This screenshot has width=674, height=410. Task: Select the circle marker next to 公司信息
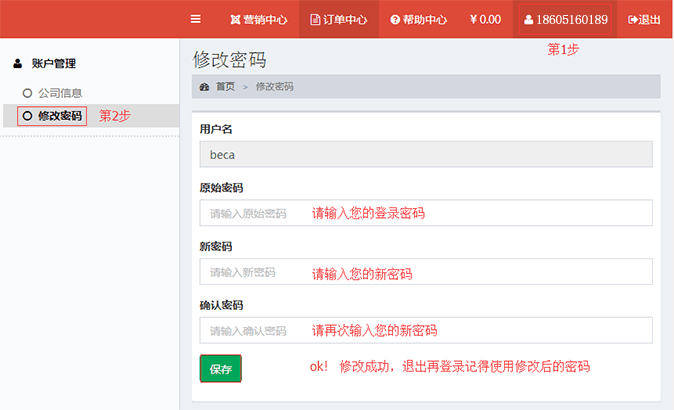click(x=27, y=93)
